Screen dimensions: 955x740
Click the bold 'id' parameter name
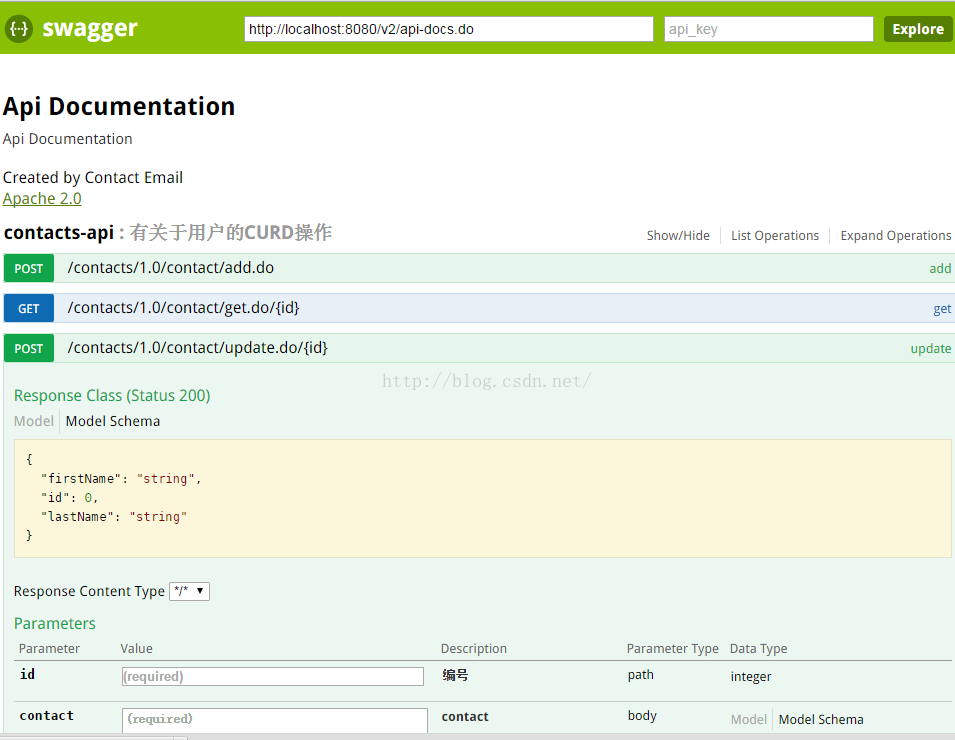[x=27, y=674]
